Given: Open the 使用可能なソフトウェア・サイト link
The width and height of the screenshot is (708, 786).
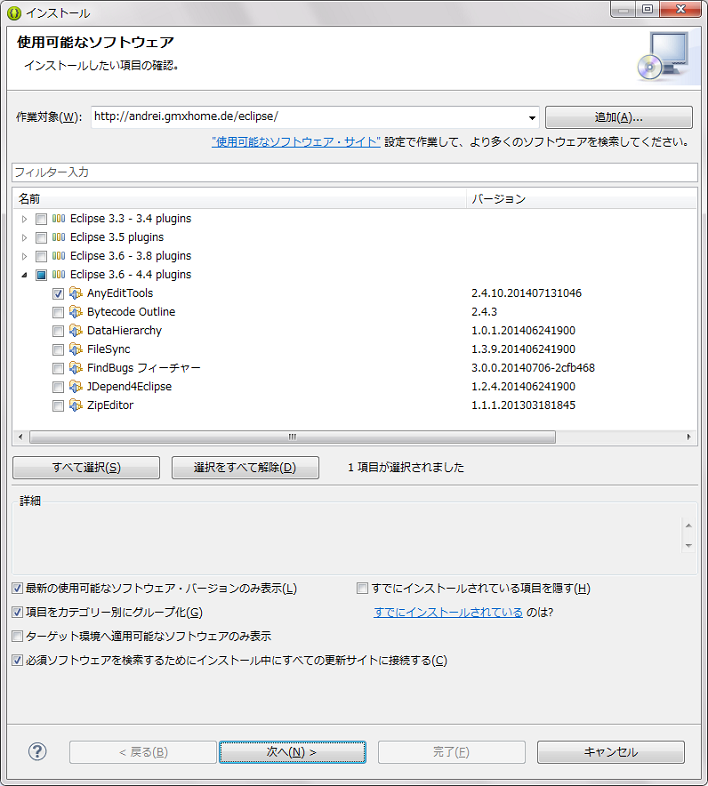Looking at the screenshot, I should coord(296,142).
